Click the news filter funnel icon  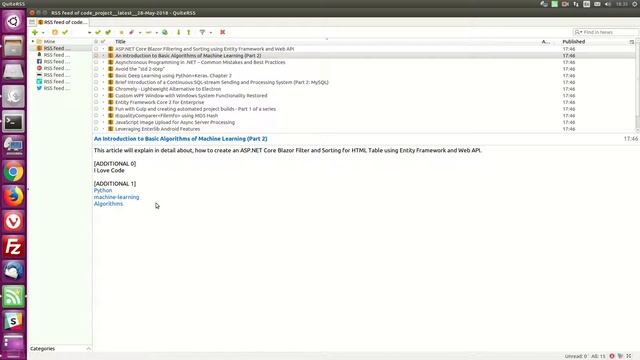point(202,32)
